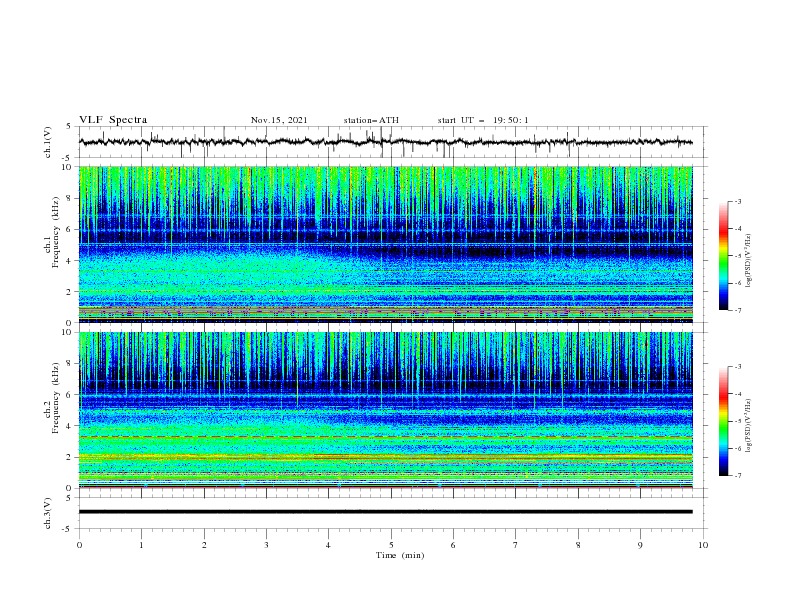The width and height of the screenshot is (792, 612).
Task: Click the ch.1 spectrogram color scale bar
Action: 723,256
